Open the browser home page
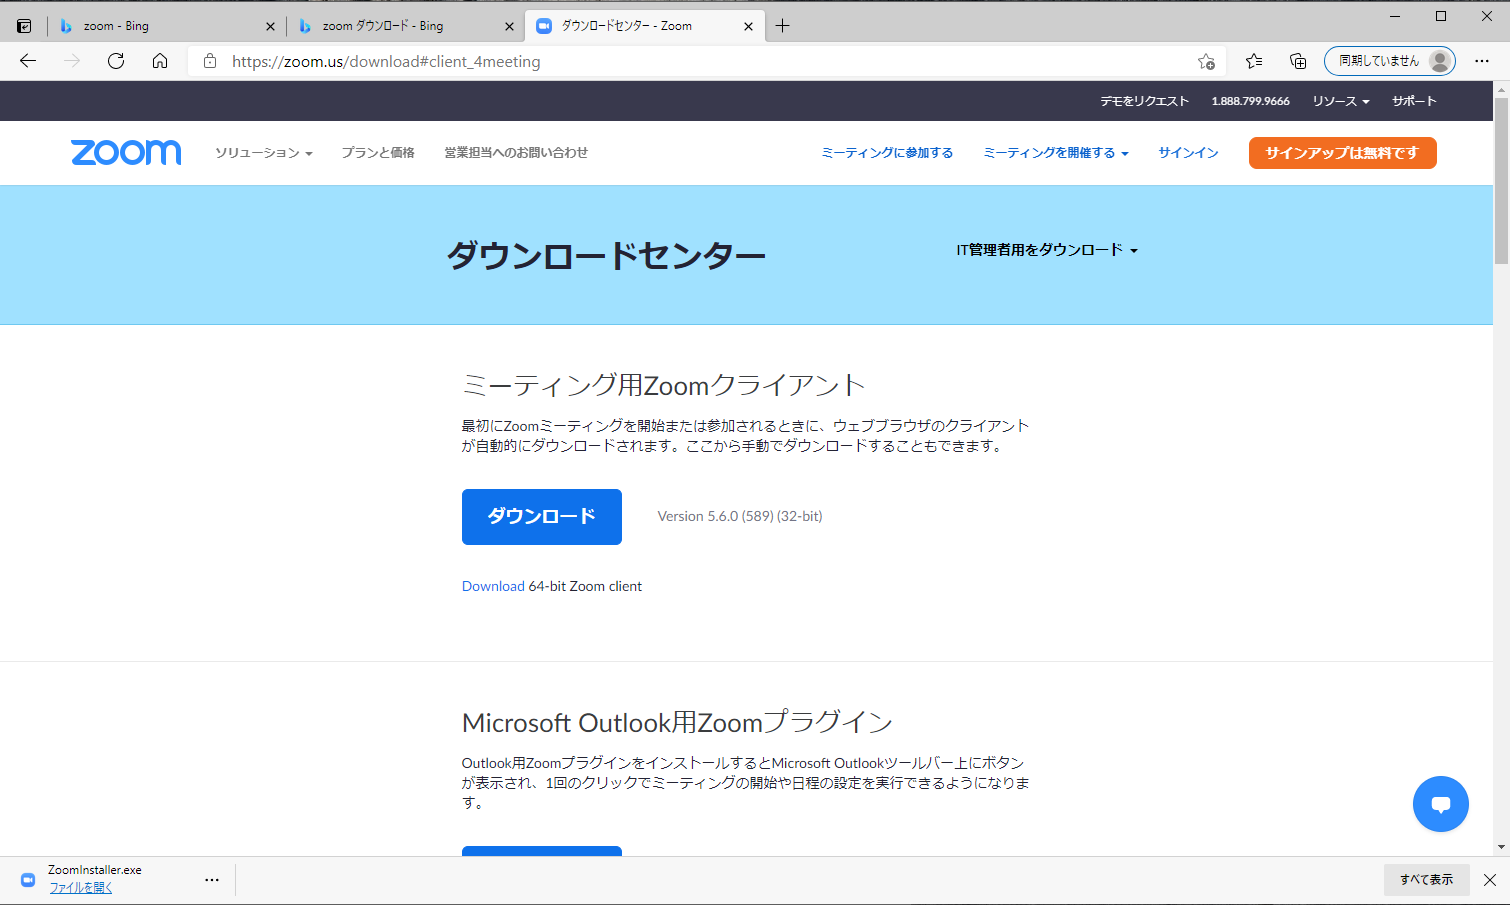This screenshot has width=1510, height=905. (160, 61)
